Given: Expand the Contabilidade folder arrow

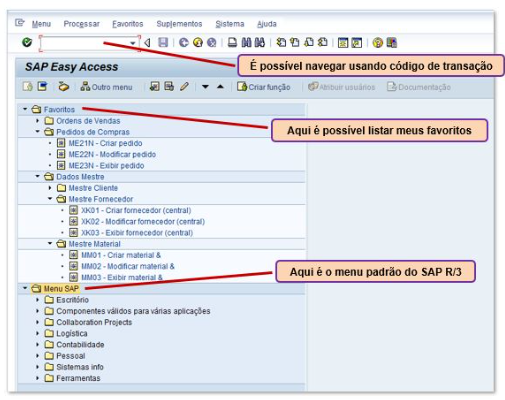Looking at the screenshot, I should [x=37, y=344].
